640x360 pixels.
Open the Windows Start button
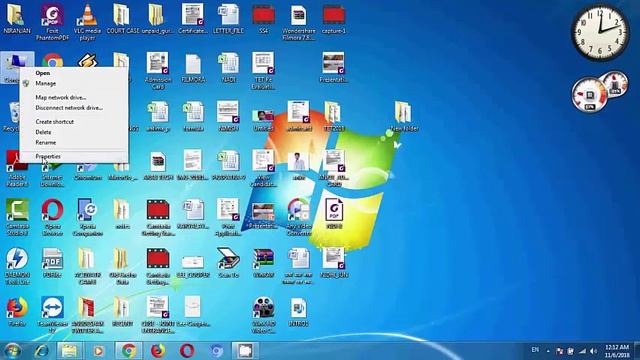[12, 351]
